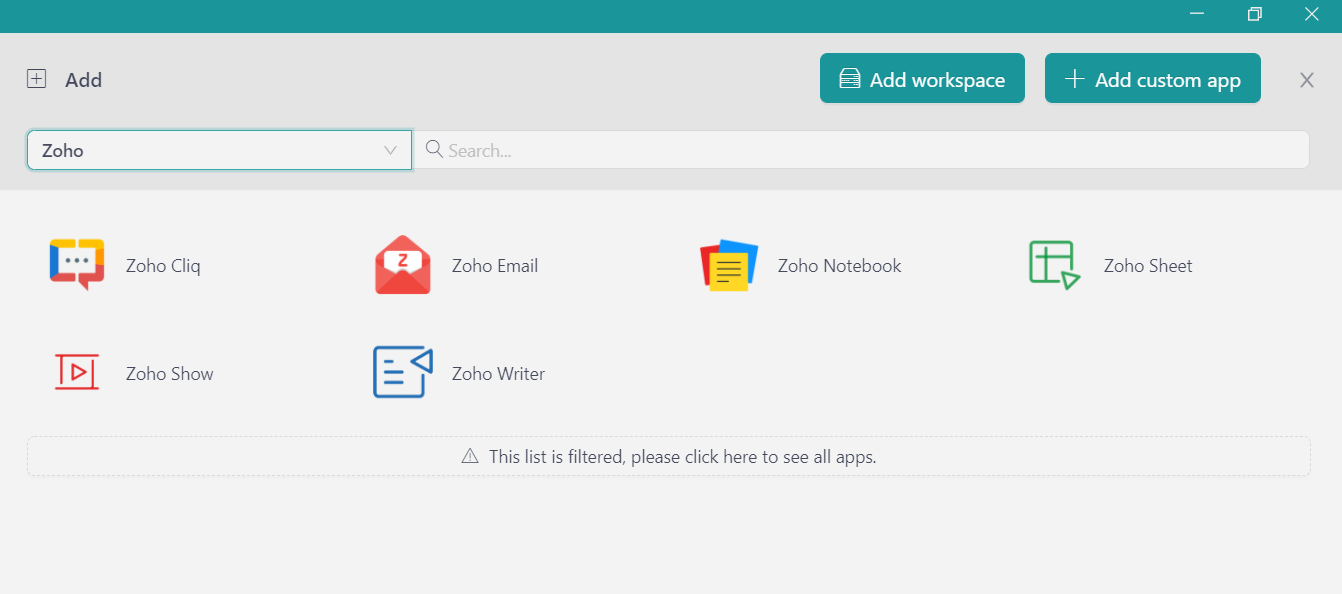Focus the Search input field

click(861, 150)
